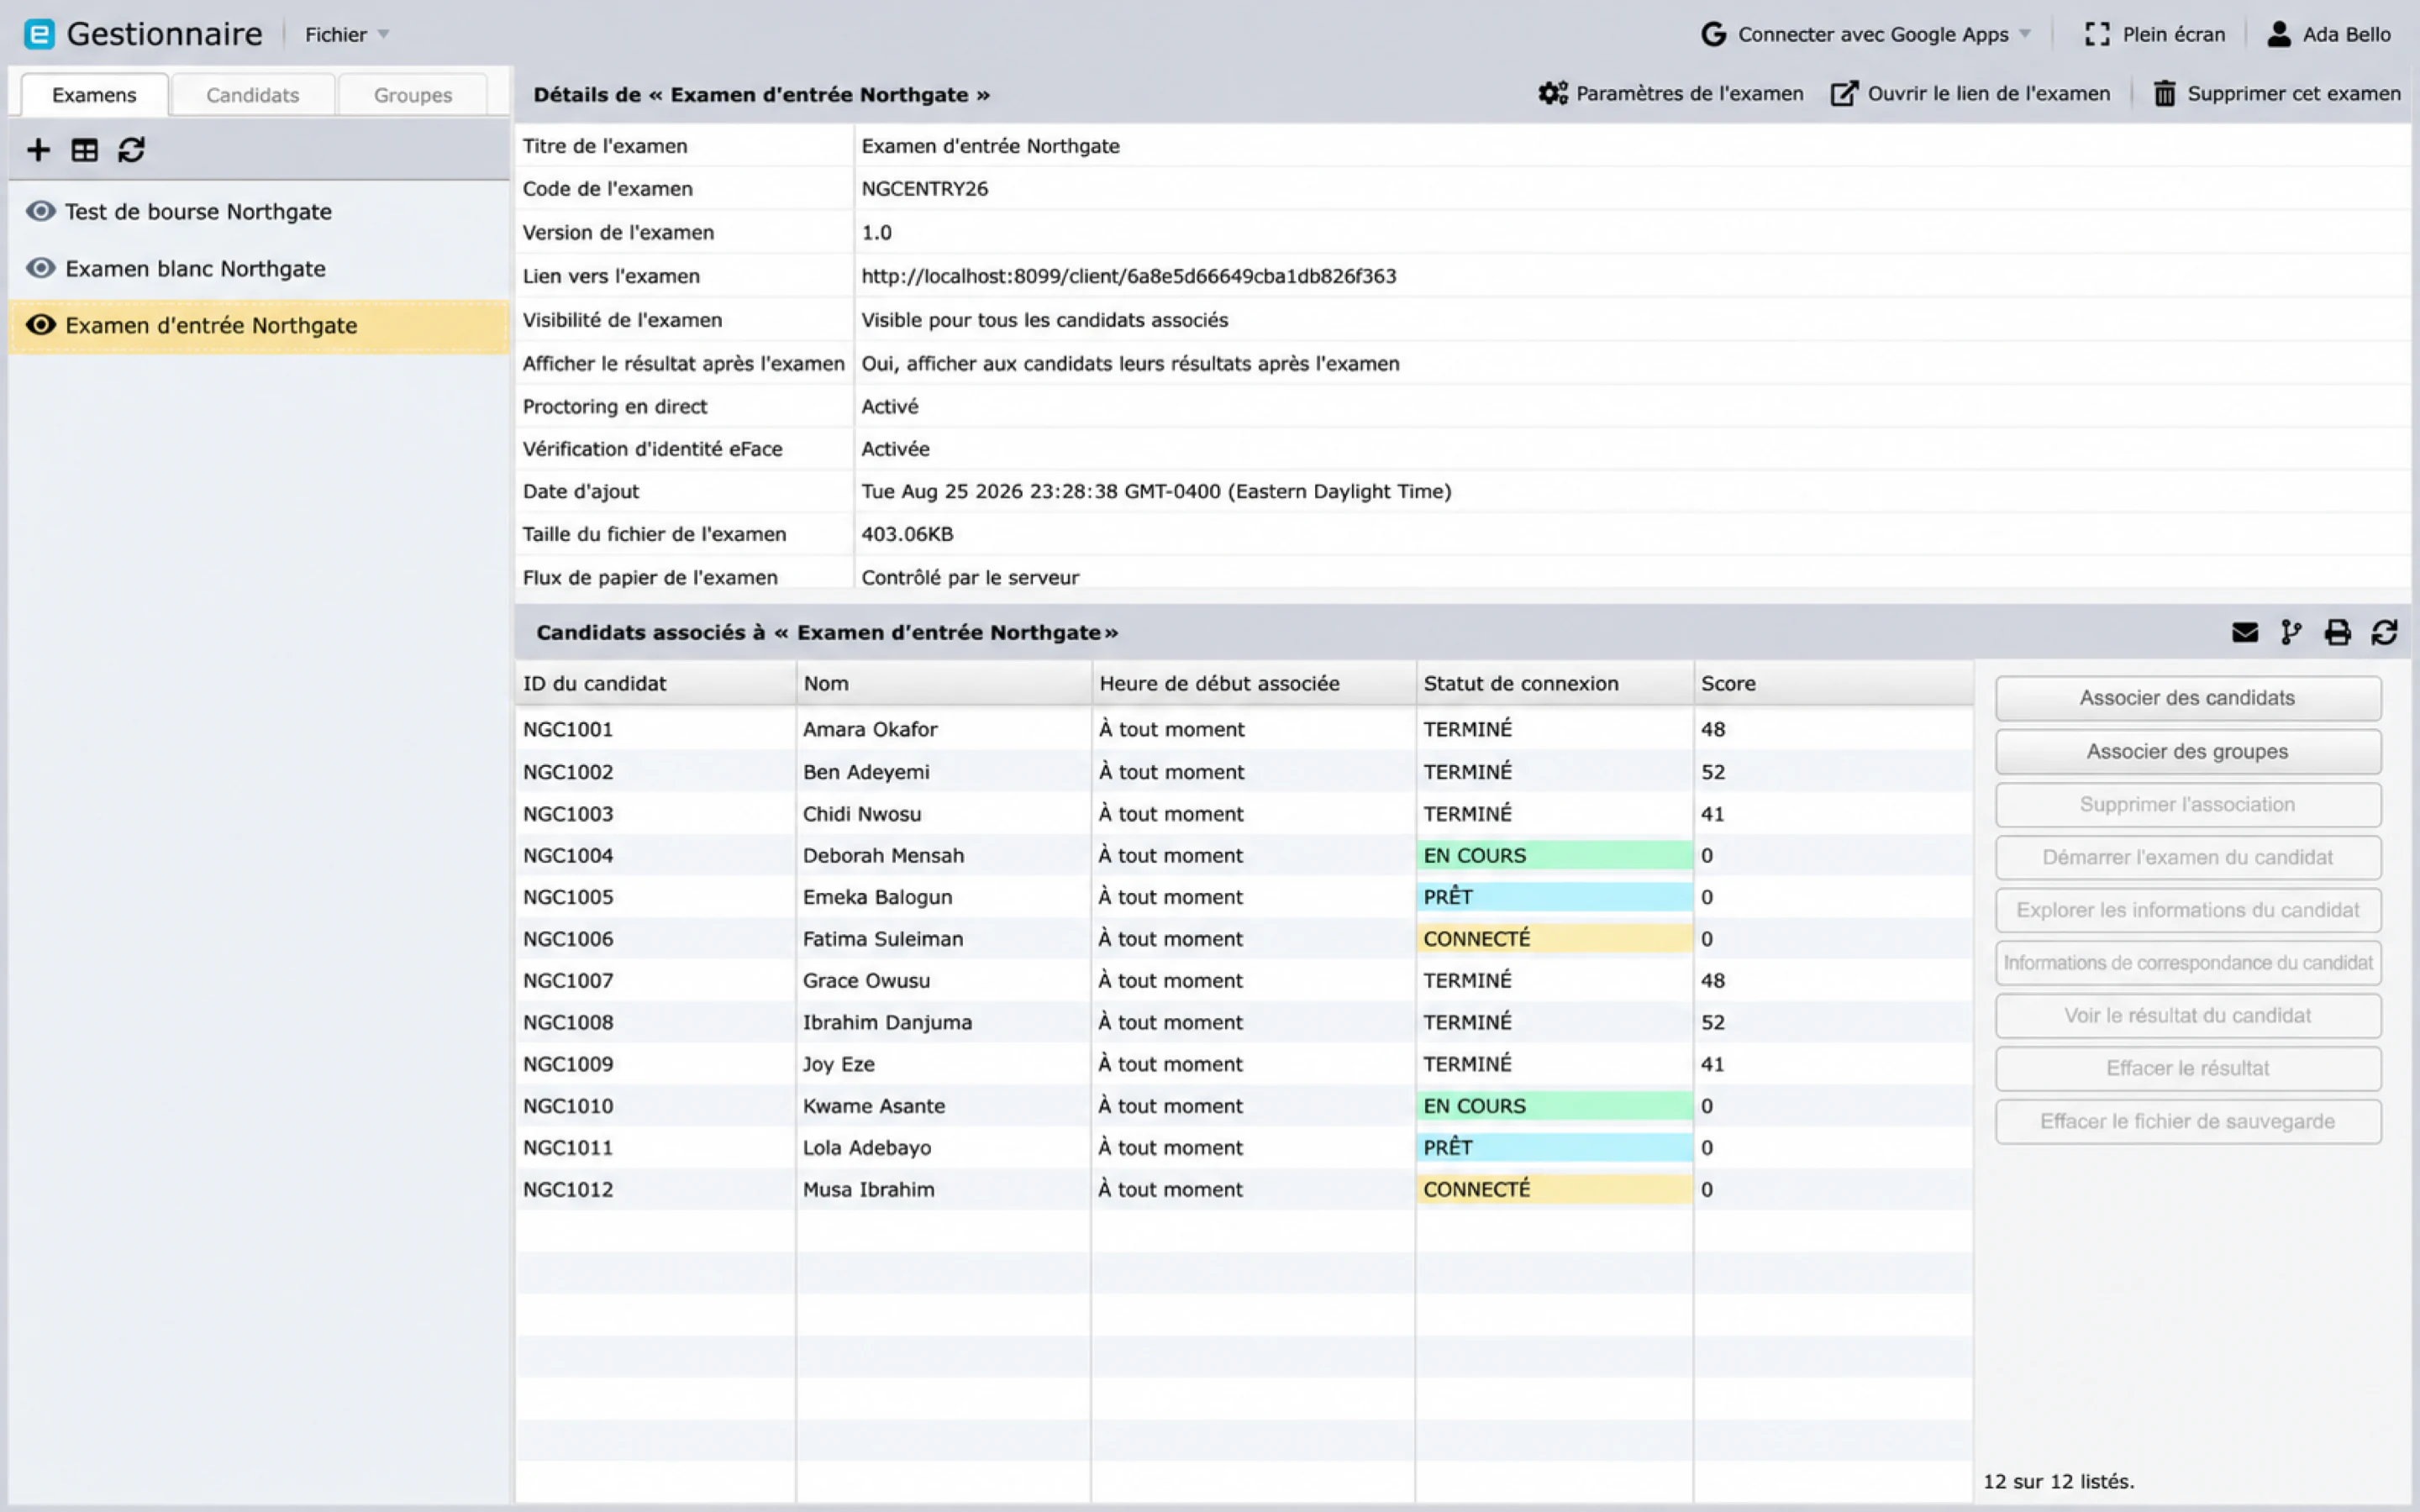The width and height of the screenshot is (2420, 1512).
Task: Click the PRÊT status of Emeka Balogun
Action: (1554, 897)
